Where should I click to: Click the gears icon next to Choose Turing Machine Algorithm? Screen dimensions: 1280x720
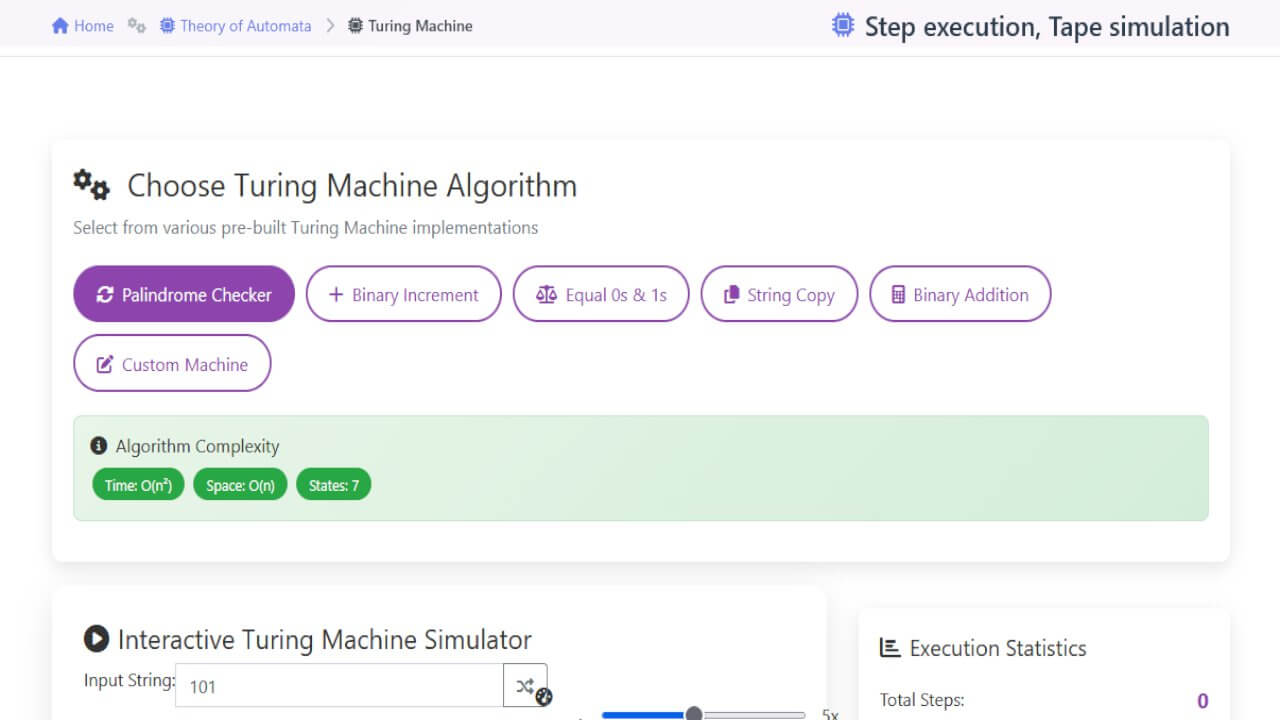tap(91, 184)
